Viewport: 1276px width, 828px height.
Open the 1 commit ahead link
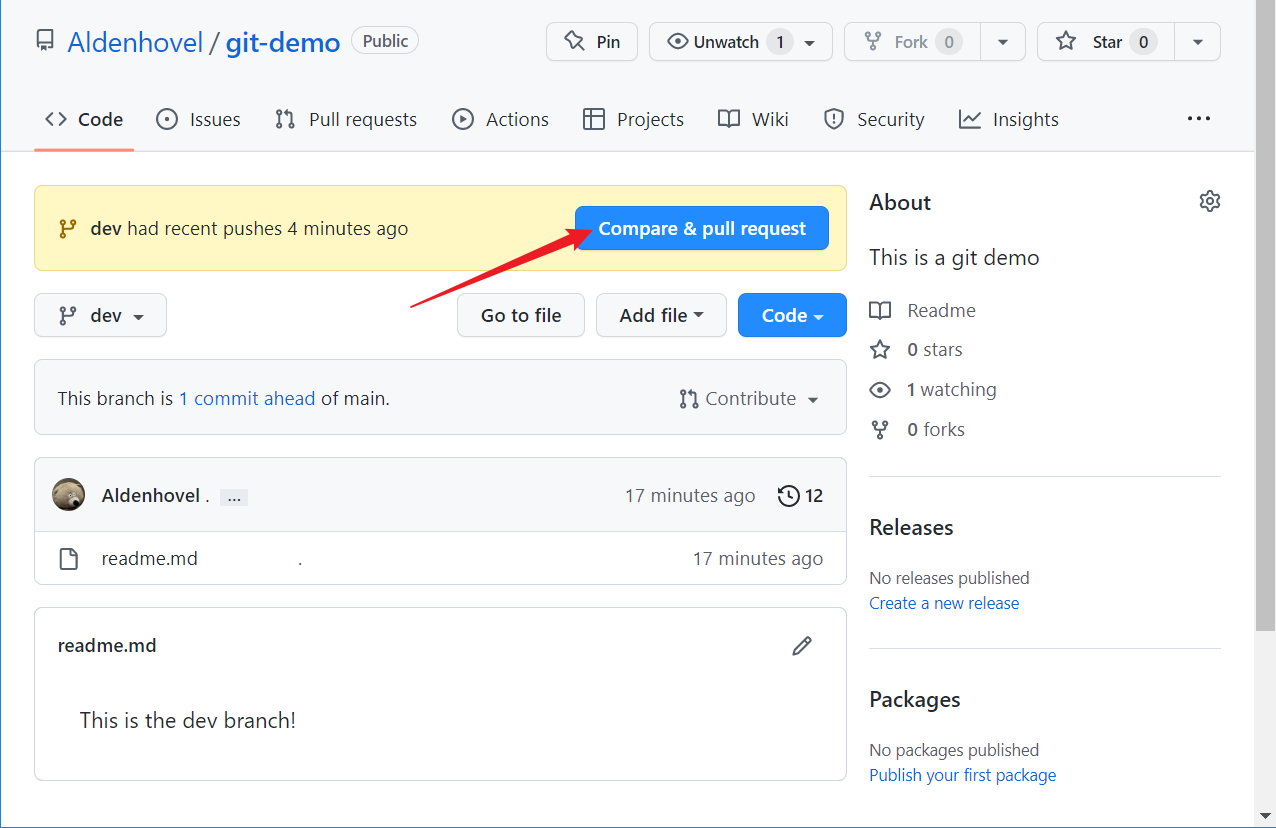tap(247, 398)
